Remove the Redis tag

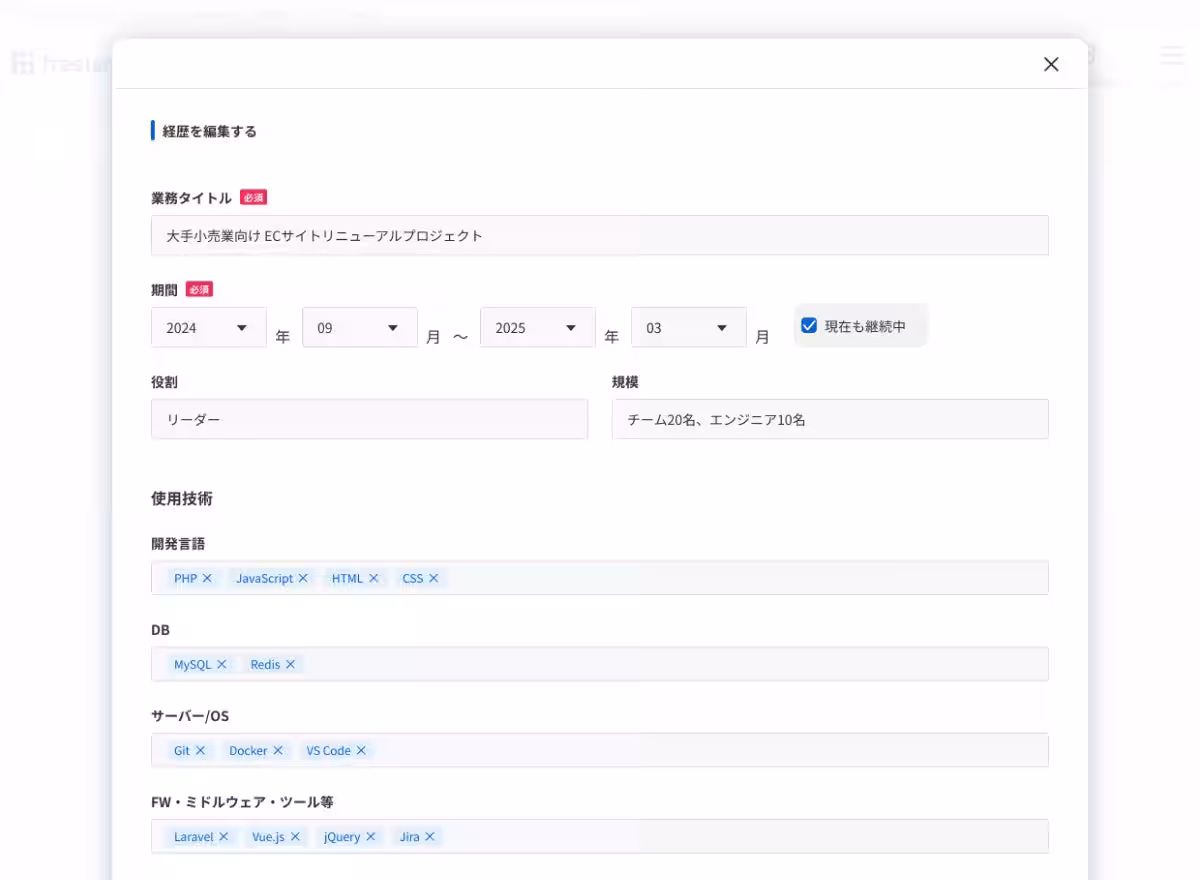(290, 664)
